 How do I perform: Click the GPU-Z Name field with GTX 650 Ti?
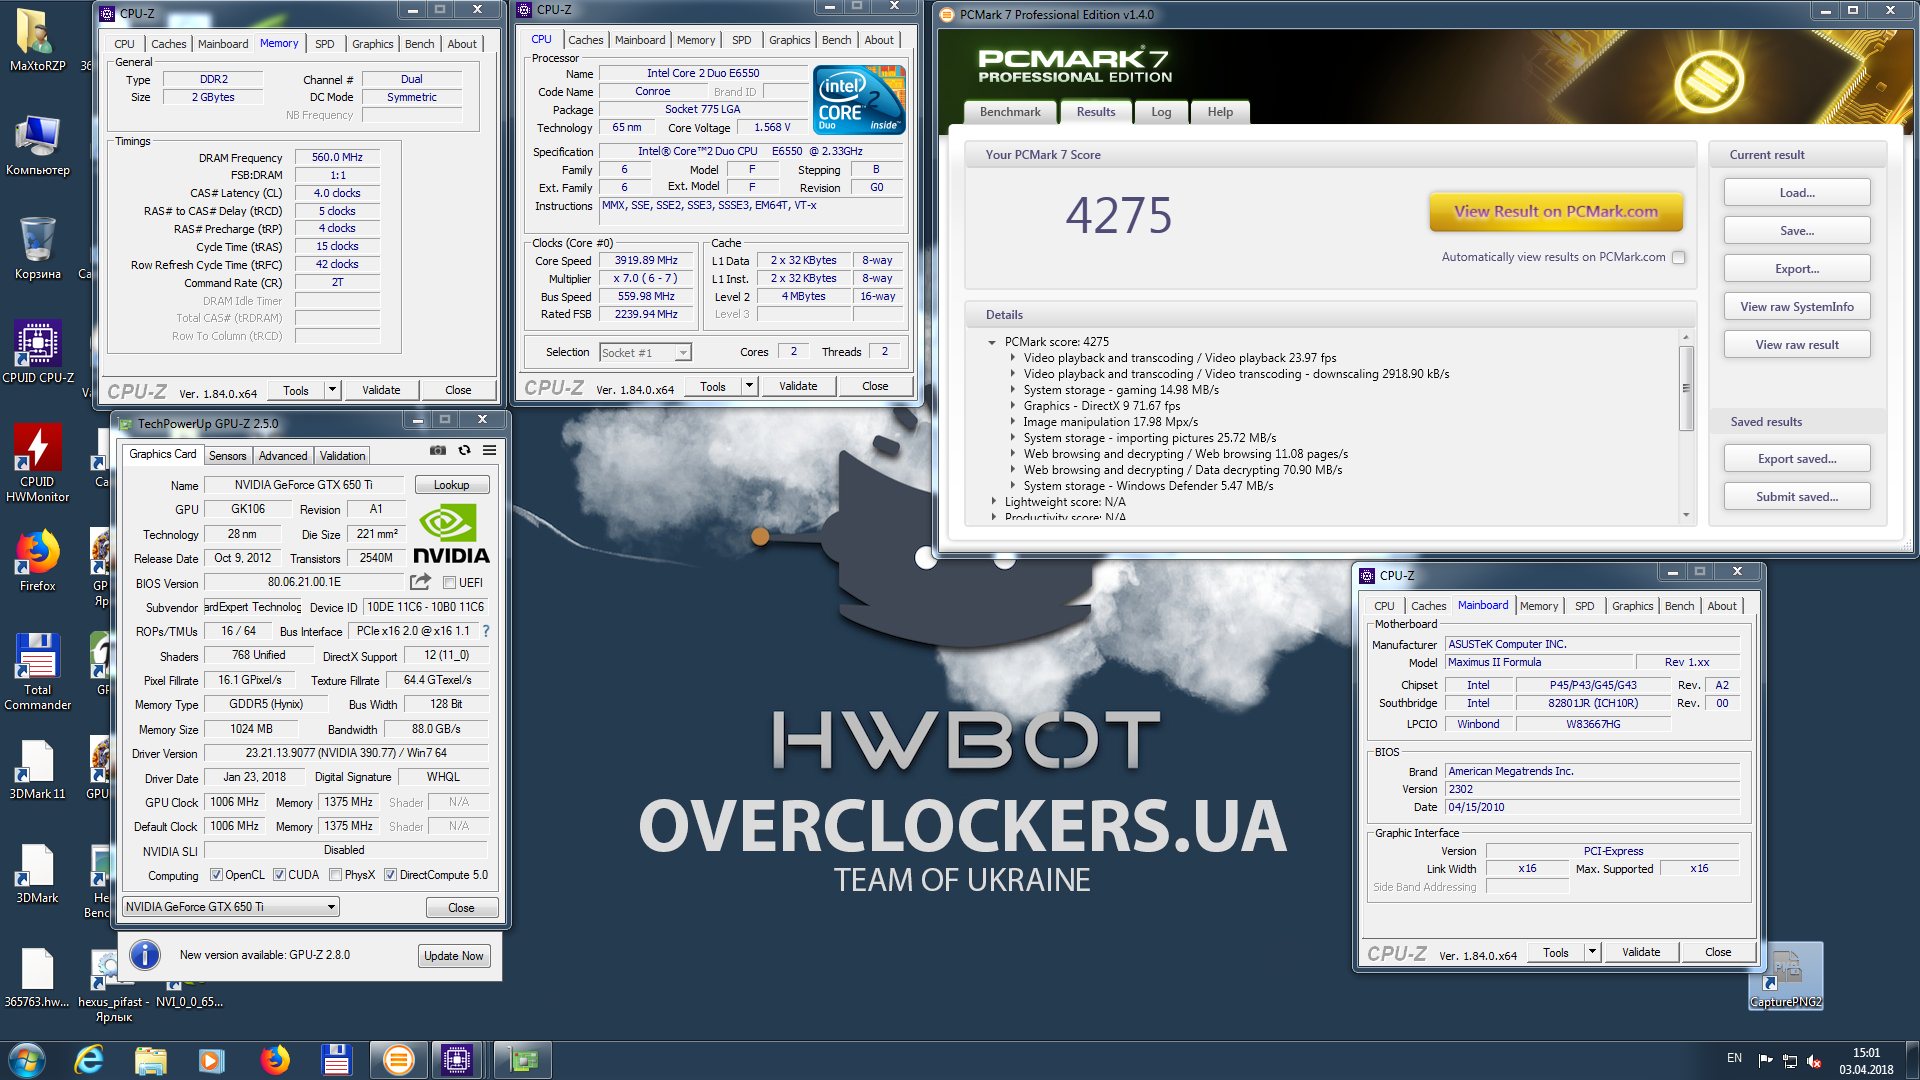(304, 485)
